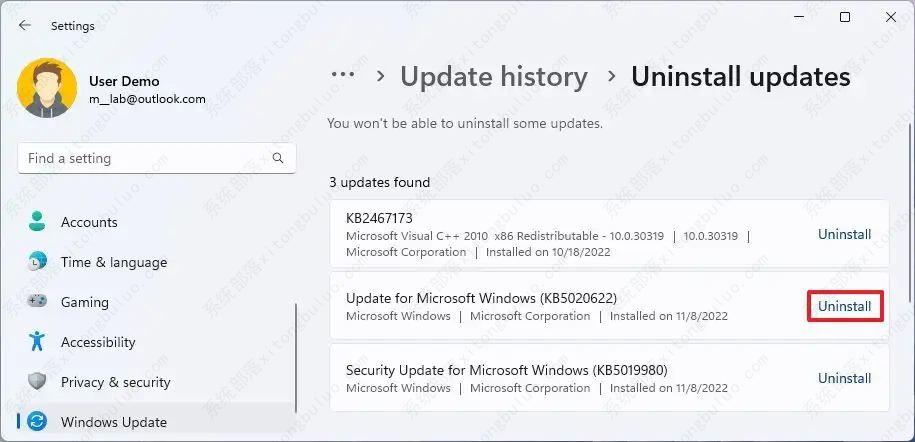The height and width of the screenshot is (442, 915).
Task: Click the Accounts person icon
Action: 37,222
